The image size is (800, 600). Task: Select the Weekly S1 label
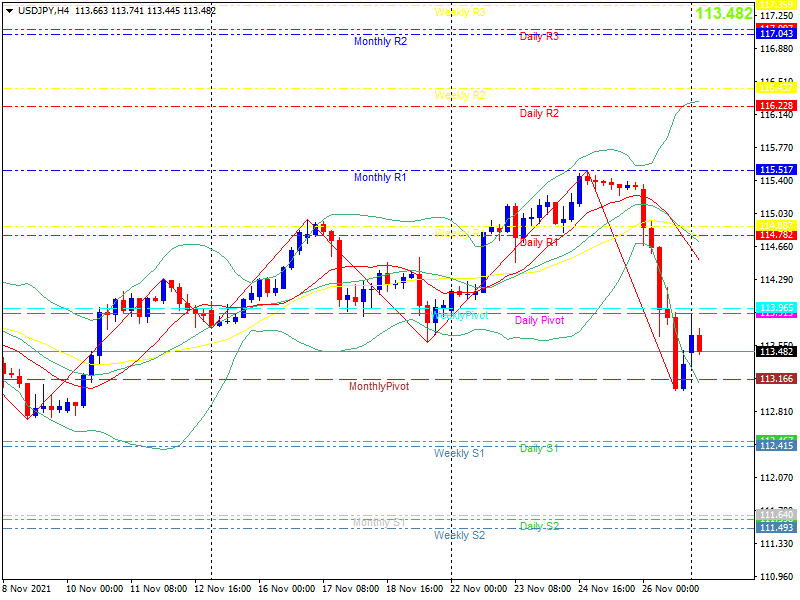pos(459,453)
